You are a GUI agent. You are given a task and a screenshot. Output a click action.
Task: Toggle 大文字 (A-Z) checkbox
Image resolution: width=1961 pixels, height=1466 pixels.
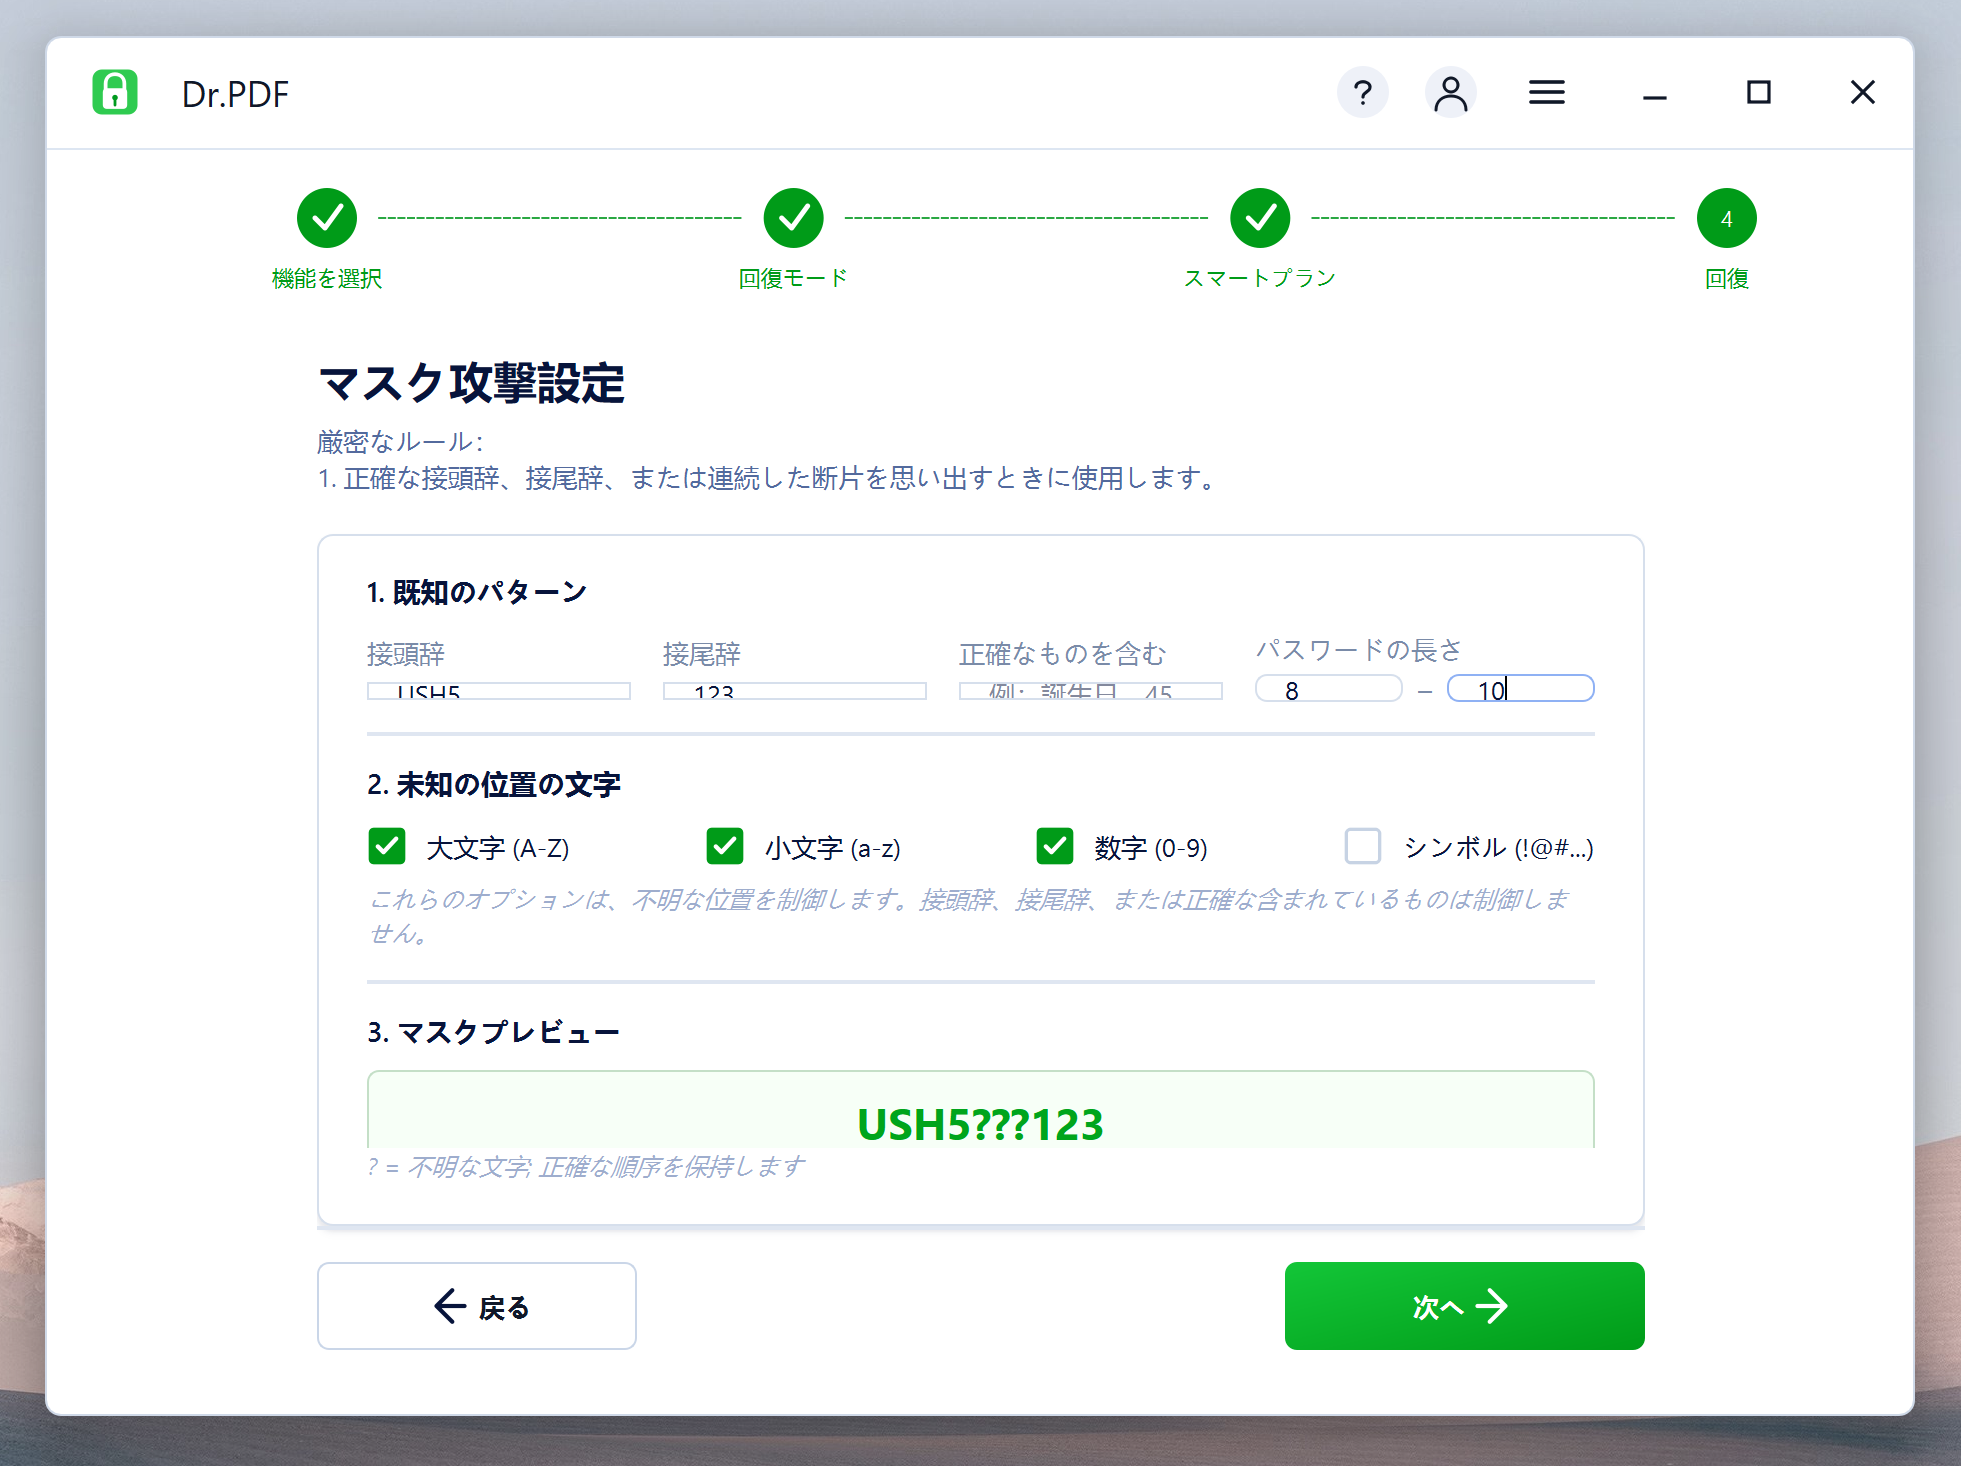click(x=387, y=846)
